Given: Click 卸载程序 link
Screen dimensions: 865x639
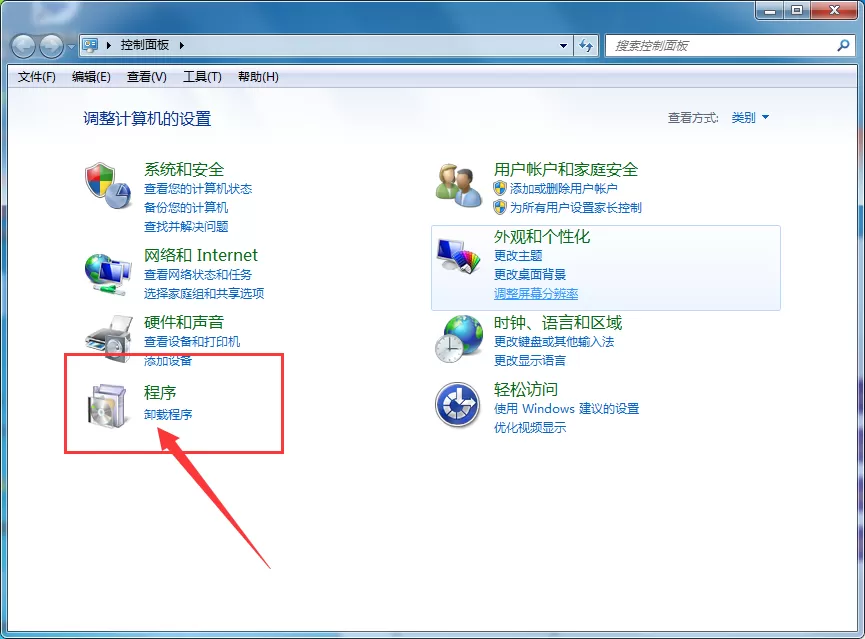Looking at the screenshot, I should tap(168, 414).
